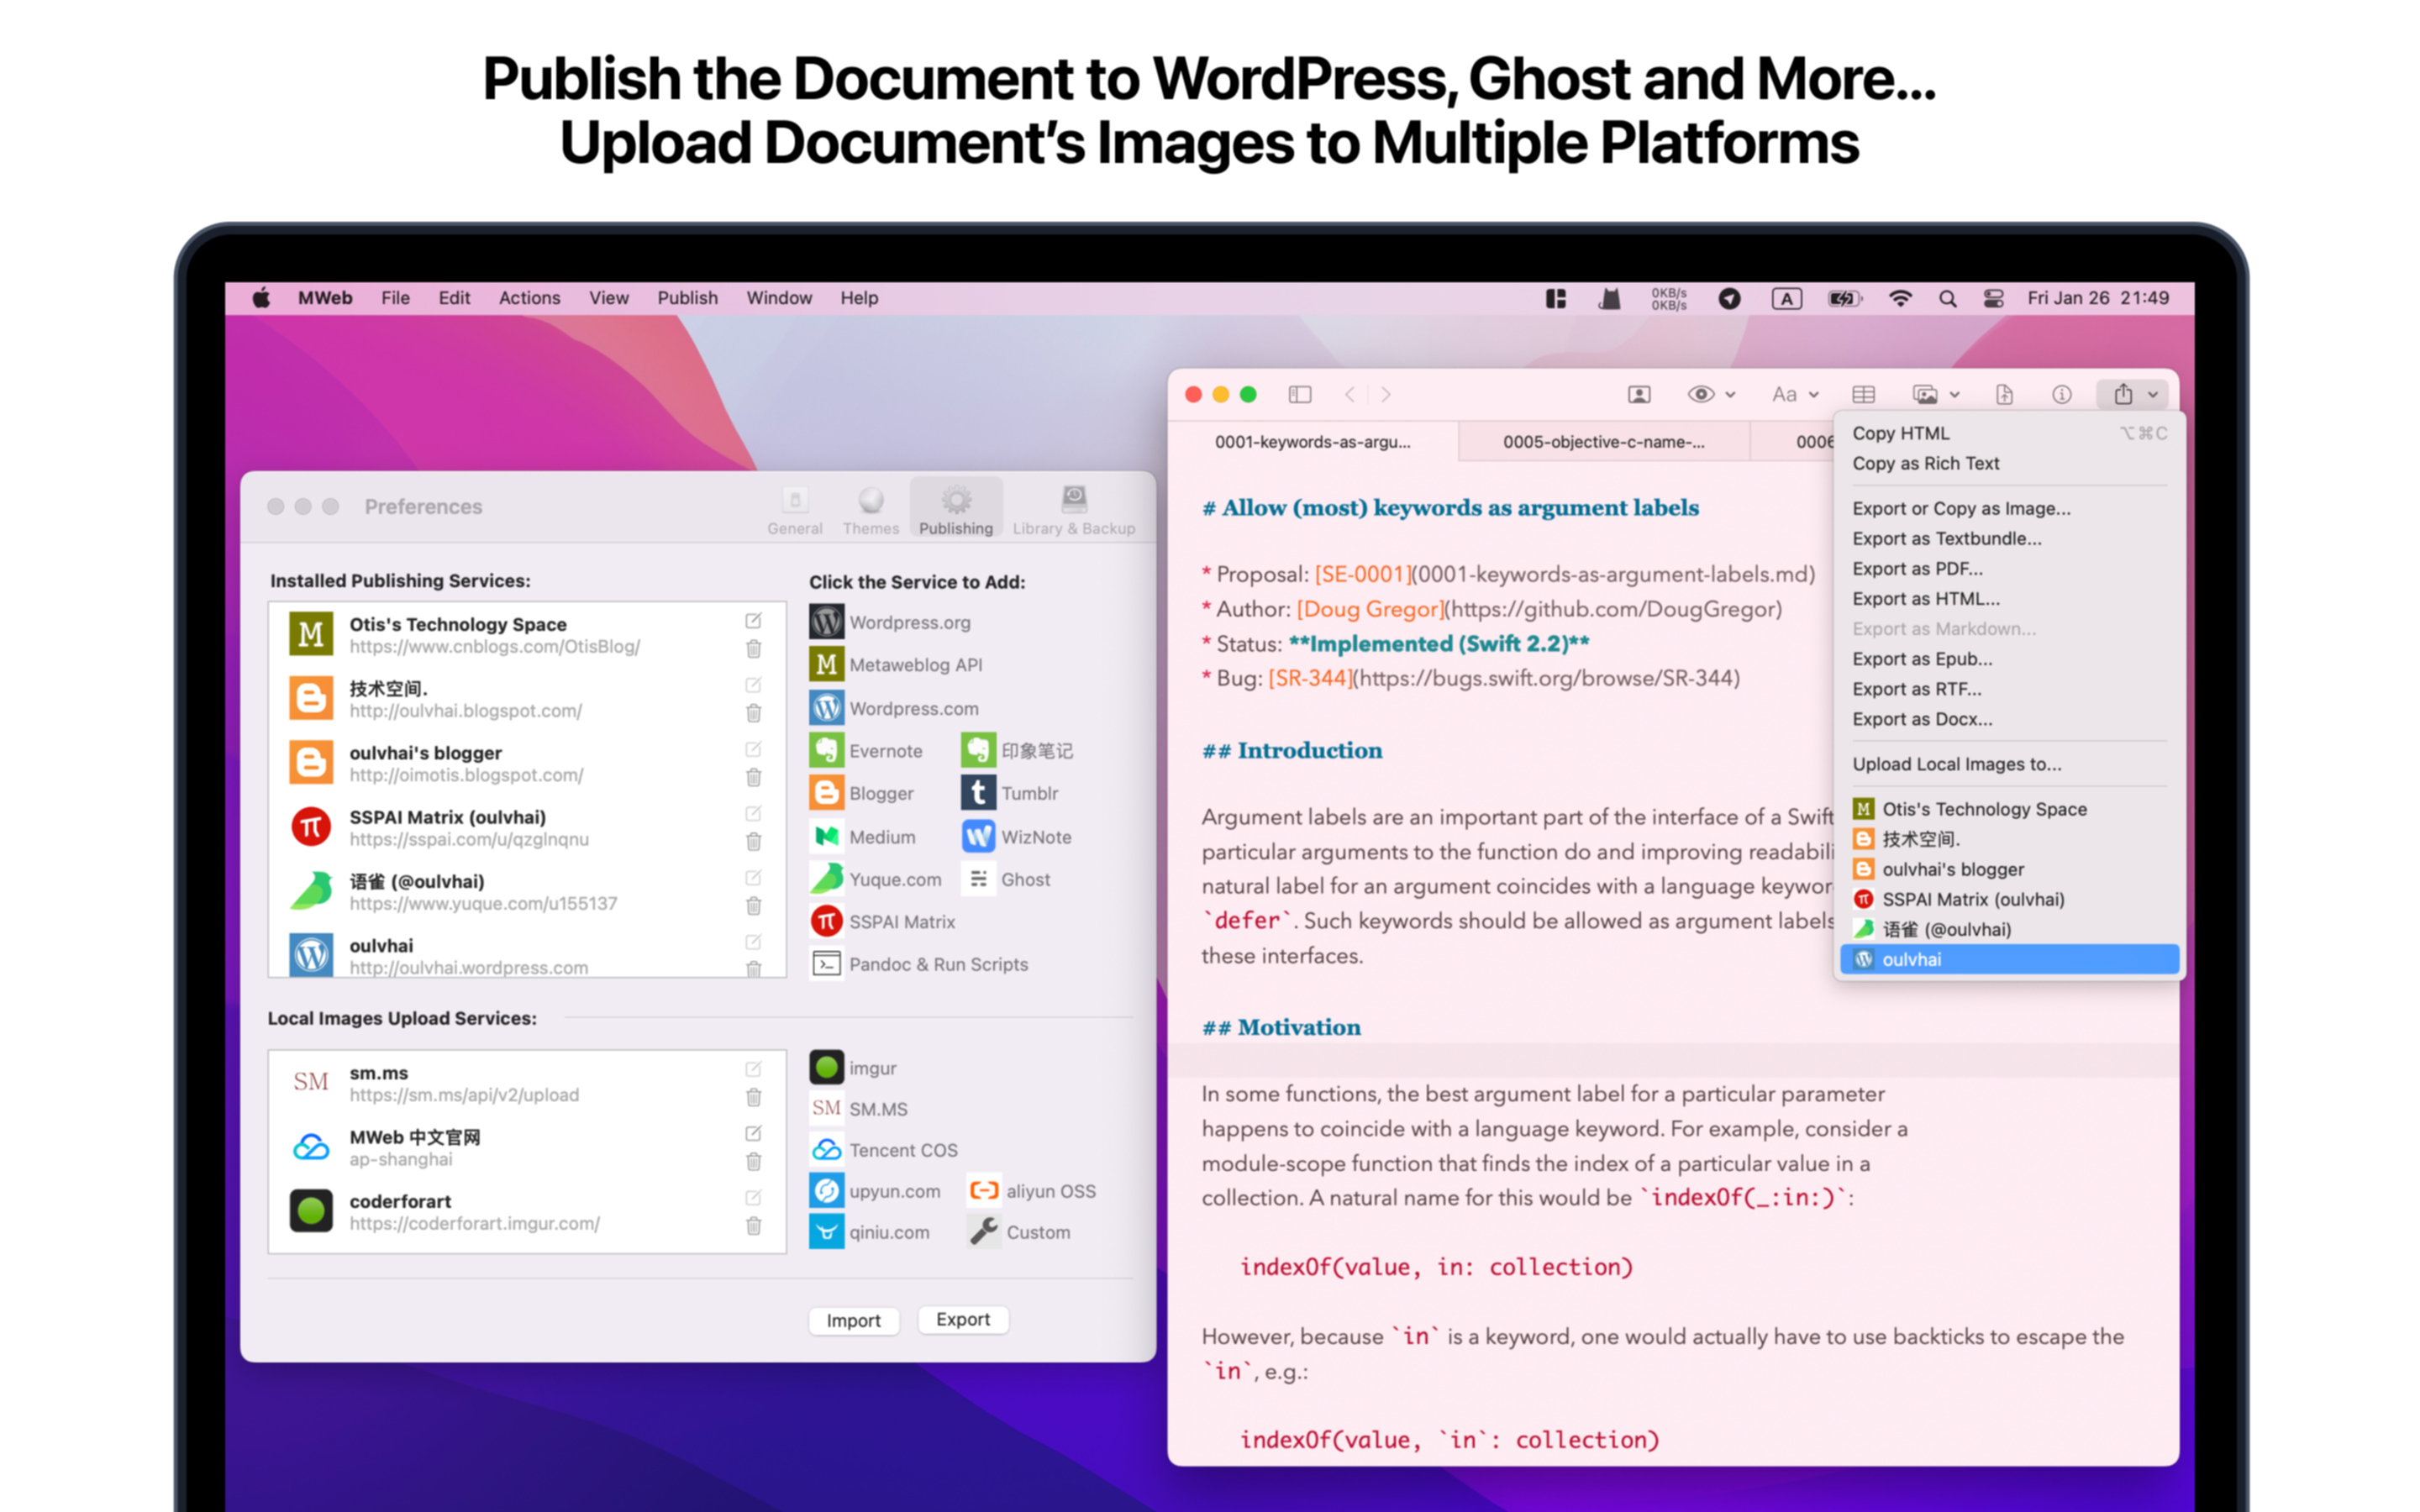Screen dimensions: 2420x1512
Task: Click the share icon in the editor toolbar
Action: 2122,393
